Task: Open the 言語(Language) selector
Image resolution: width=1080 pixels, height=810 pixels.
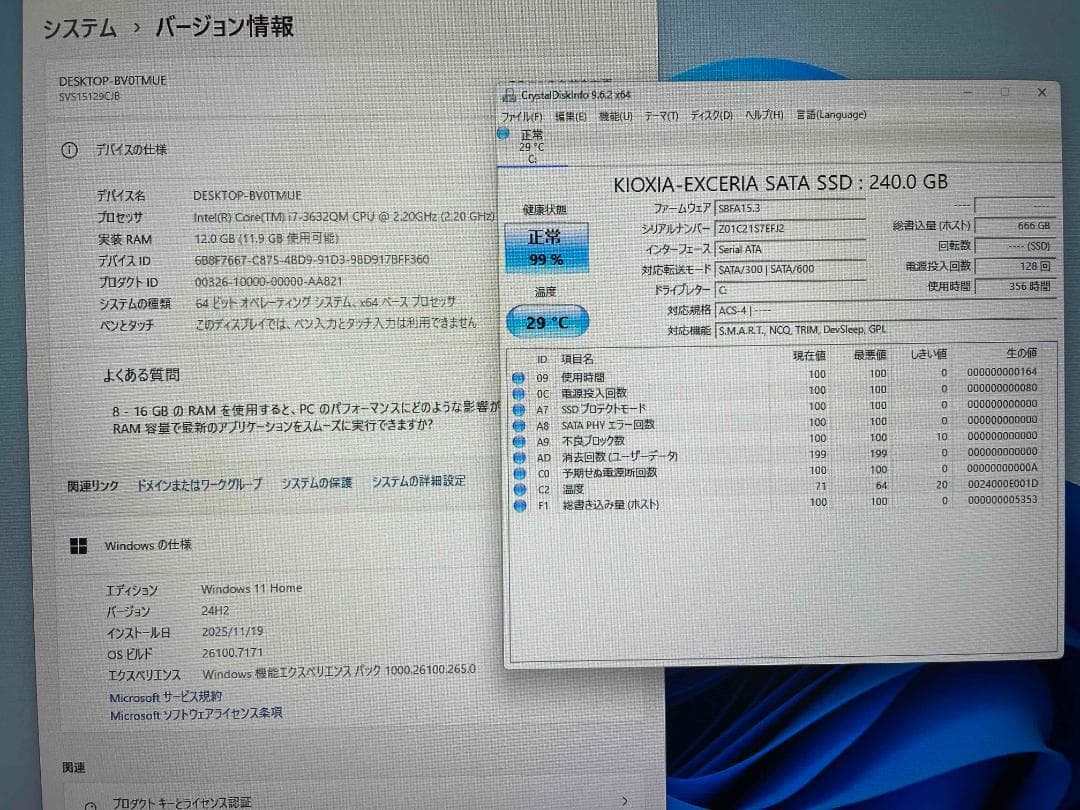Action: [830, 115]
